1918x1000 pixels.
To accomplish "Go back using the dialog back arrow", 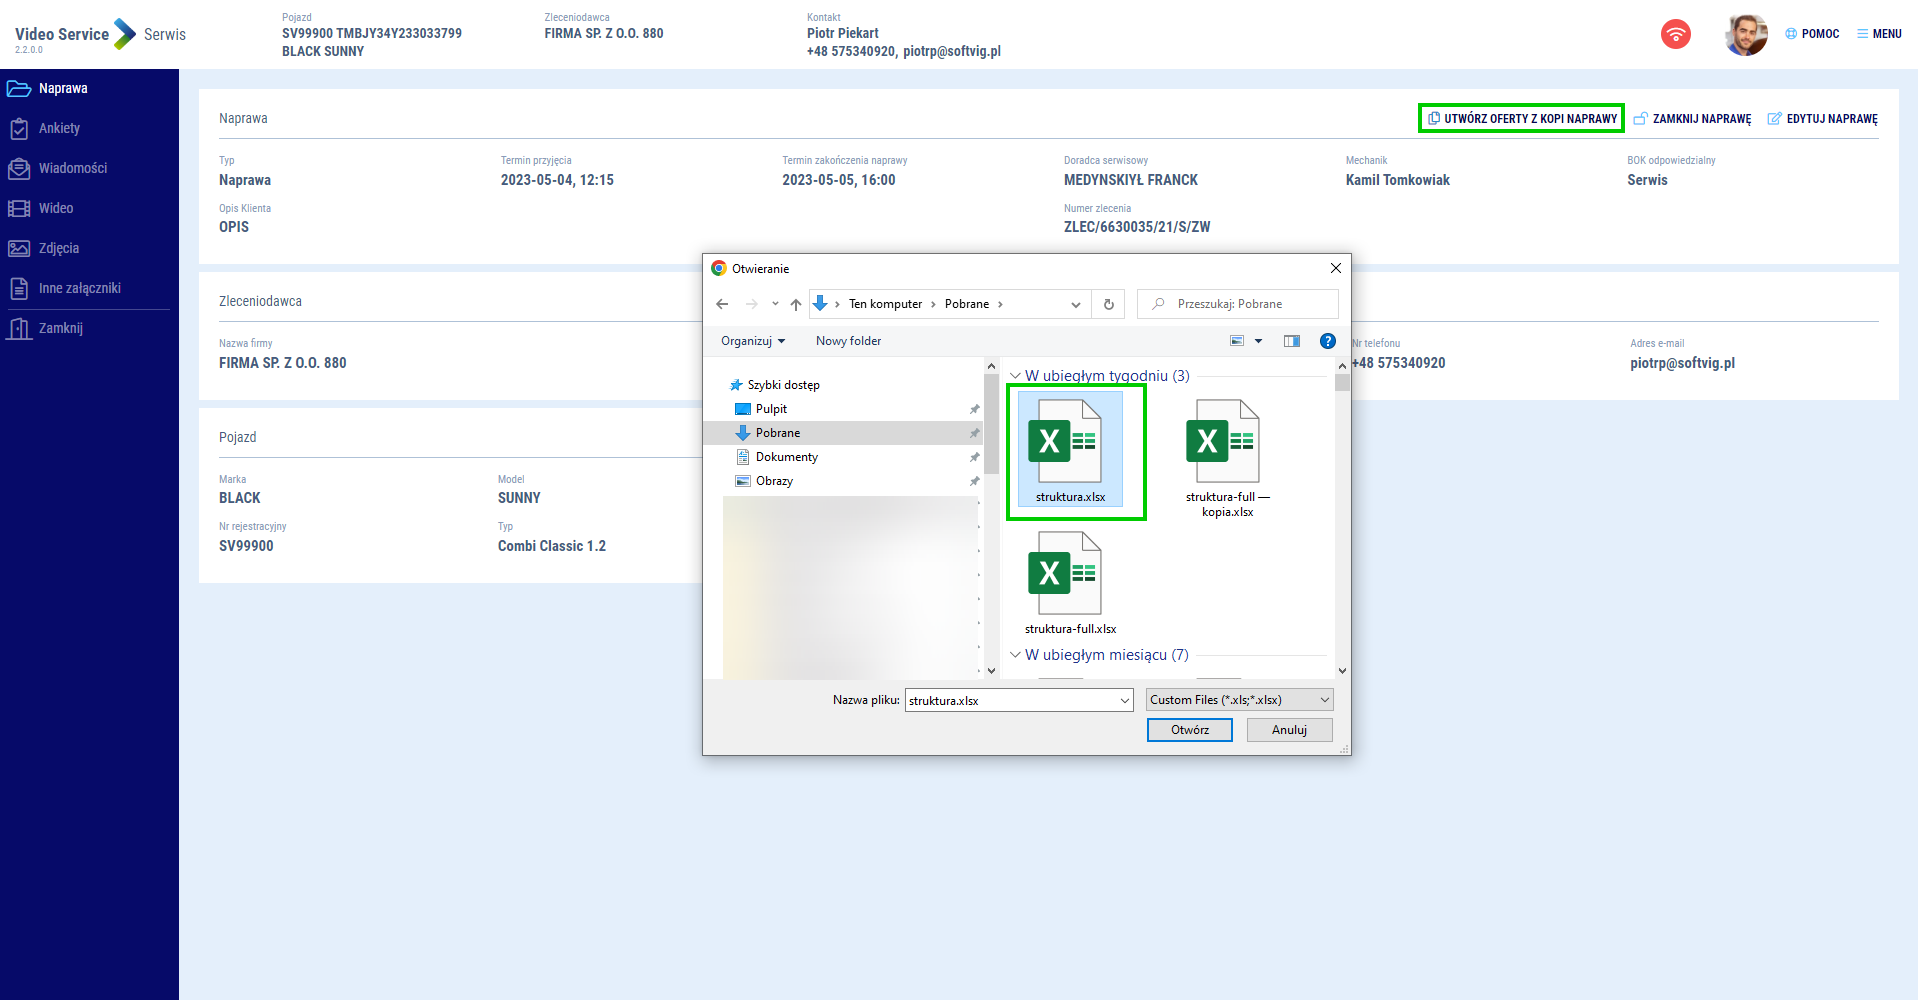I will point(722,304).
